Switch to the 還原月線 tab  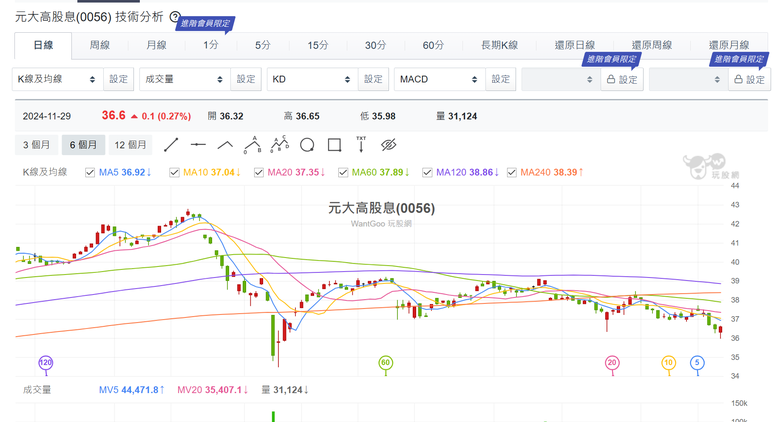tap(729, 45)
